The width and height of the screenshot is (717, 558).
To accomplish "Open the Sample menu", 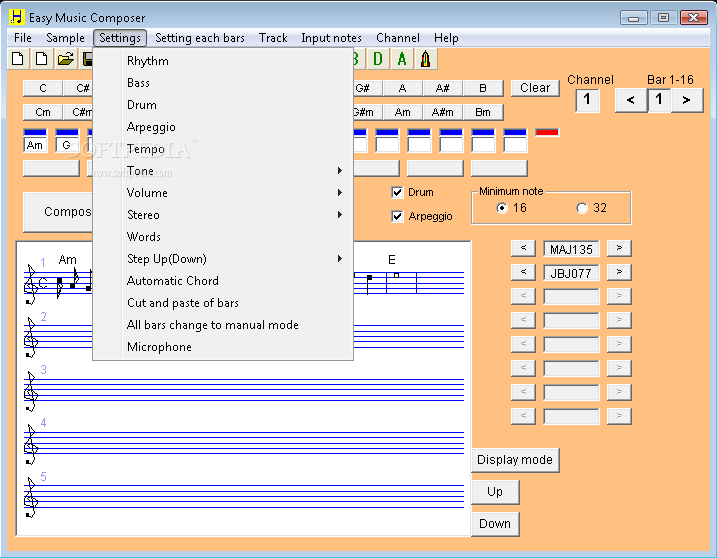I will 65,38.
